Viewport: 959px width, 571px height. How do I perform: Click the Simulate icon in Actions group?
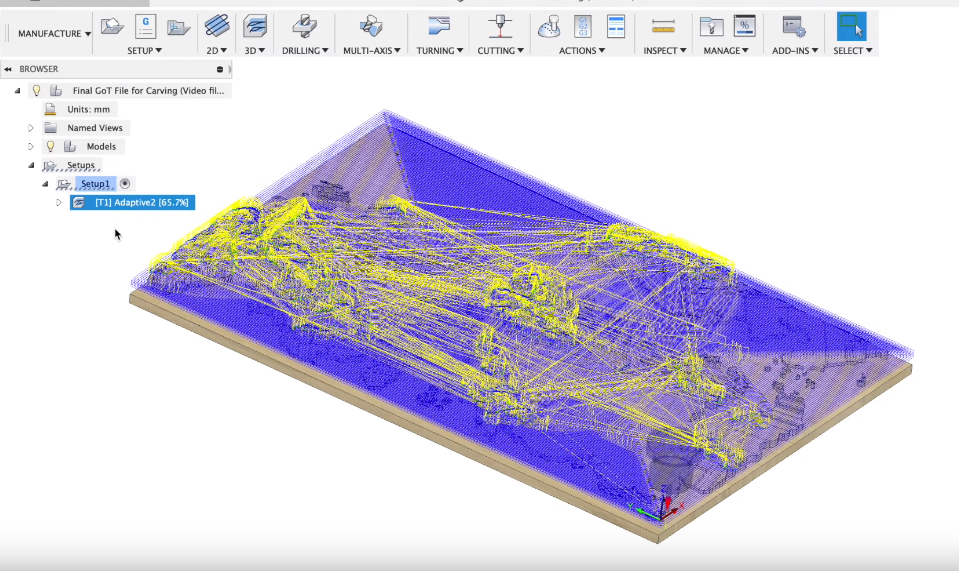click(x=549, y=26)
